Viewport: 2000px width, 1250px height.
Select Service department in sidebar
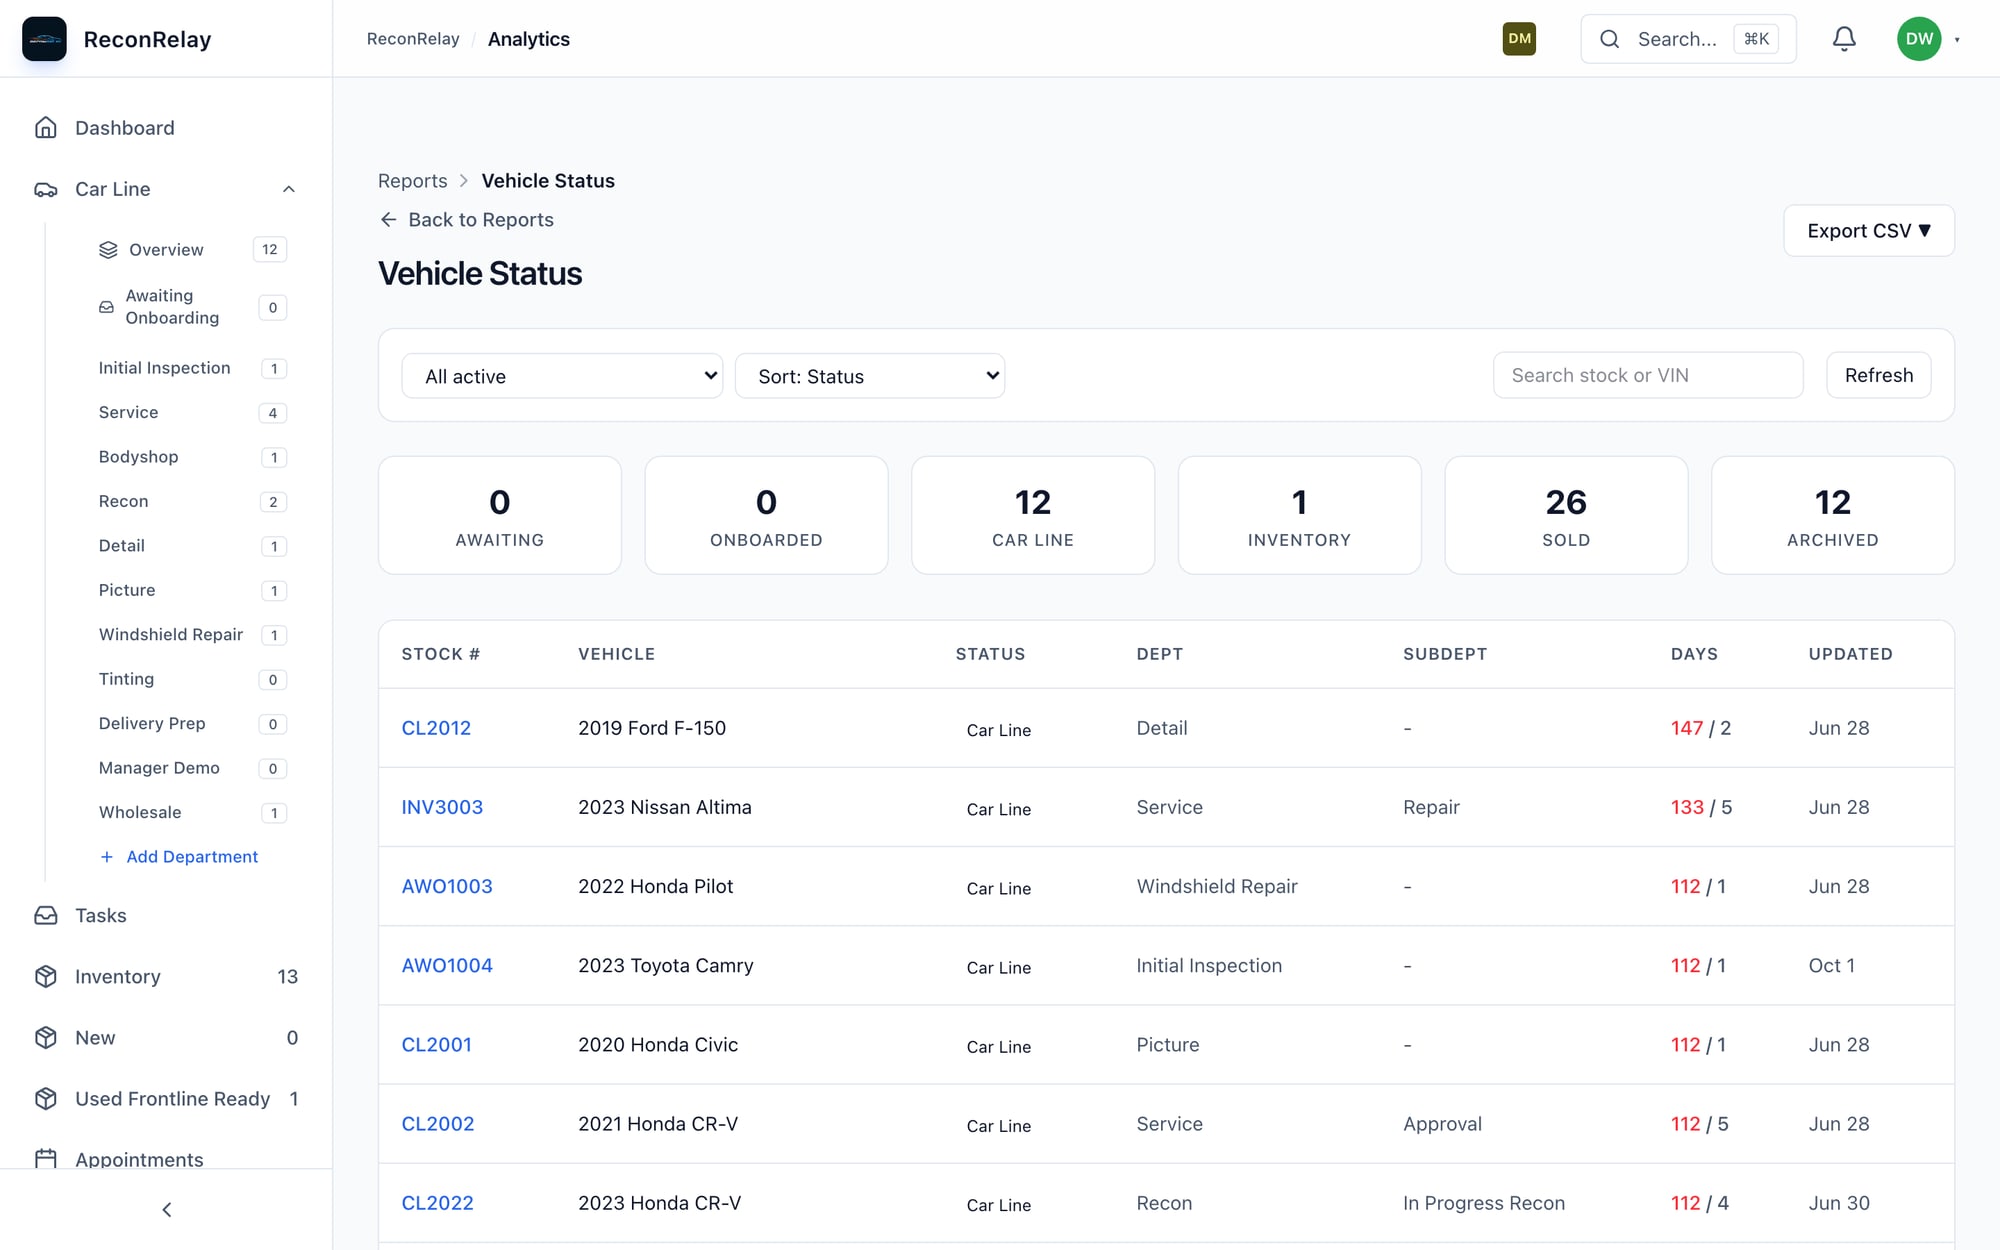(128, 412)
